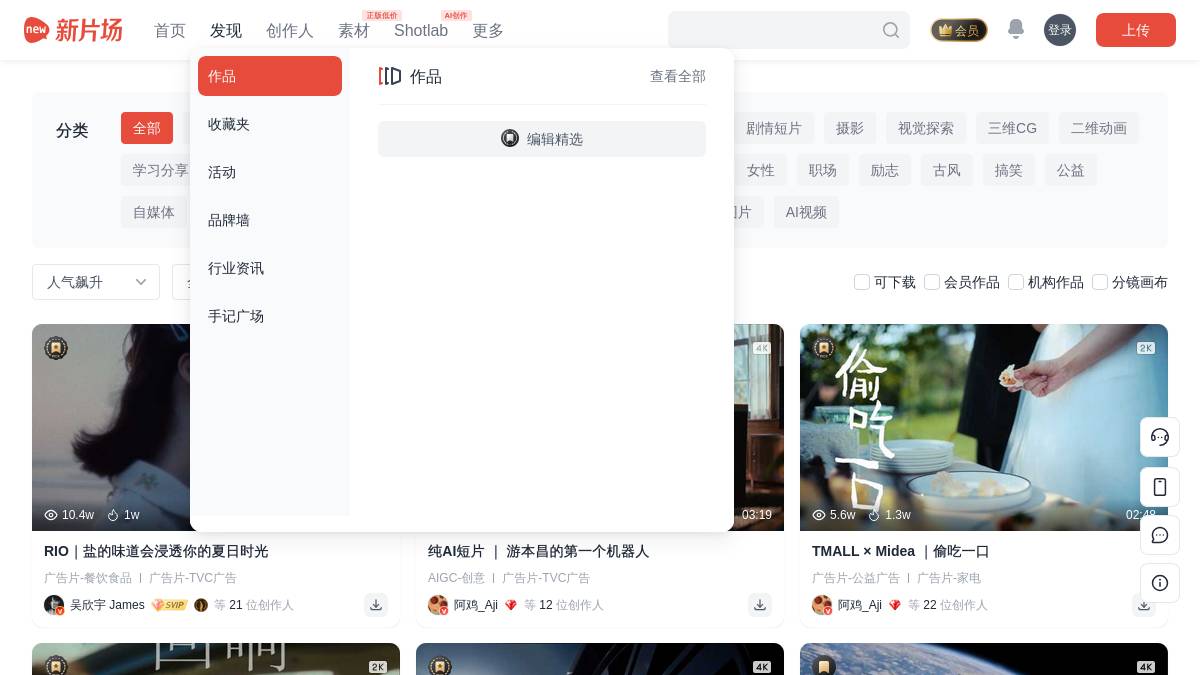Open the 首页 nav item
This screenshot has width=1200, height=675.
pos(170,31)
